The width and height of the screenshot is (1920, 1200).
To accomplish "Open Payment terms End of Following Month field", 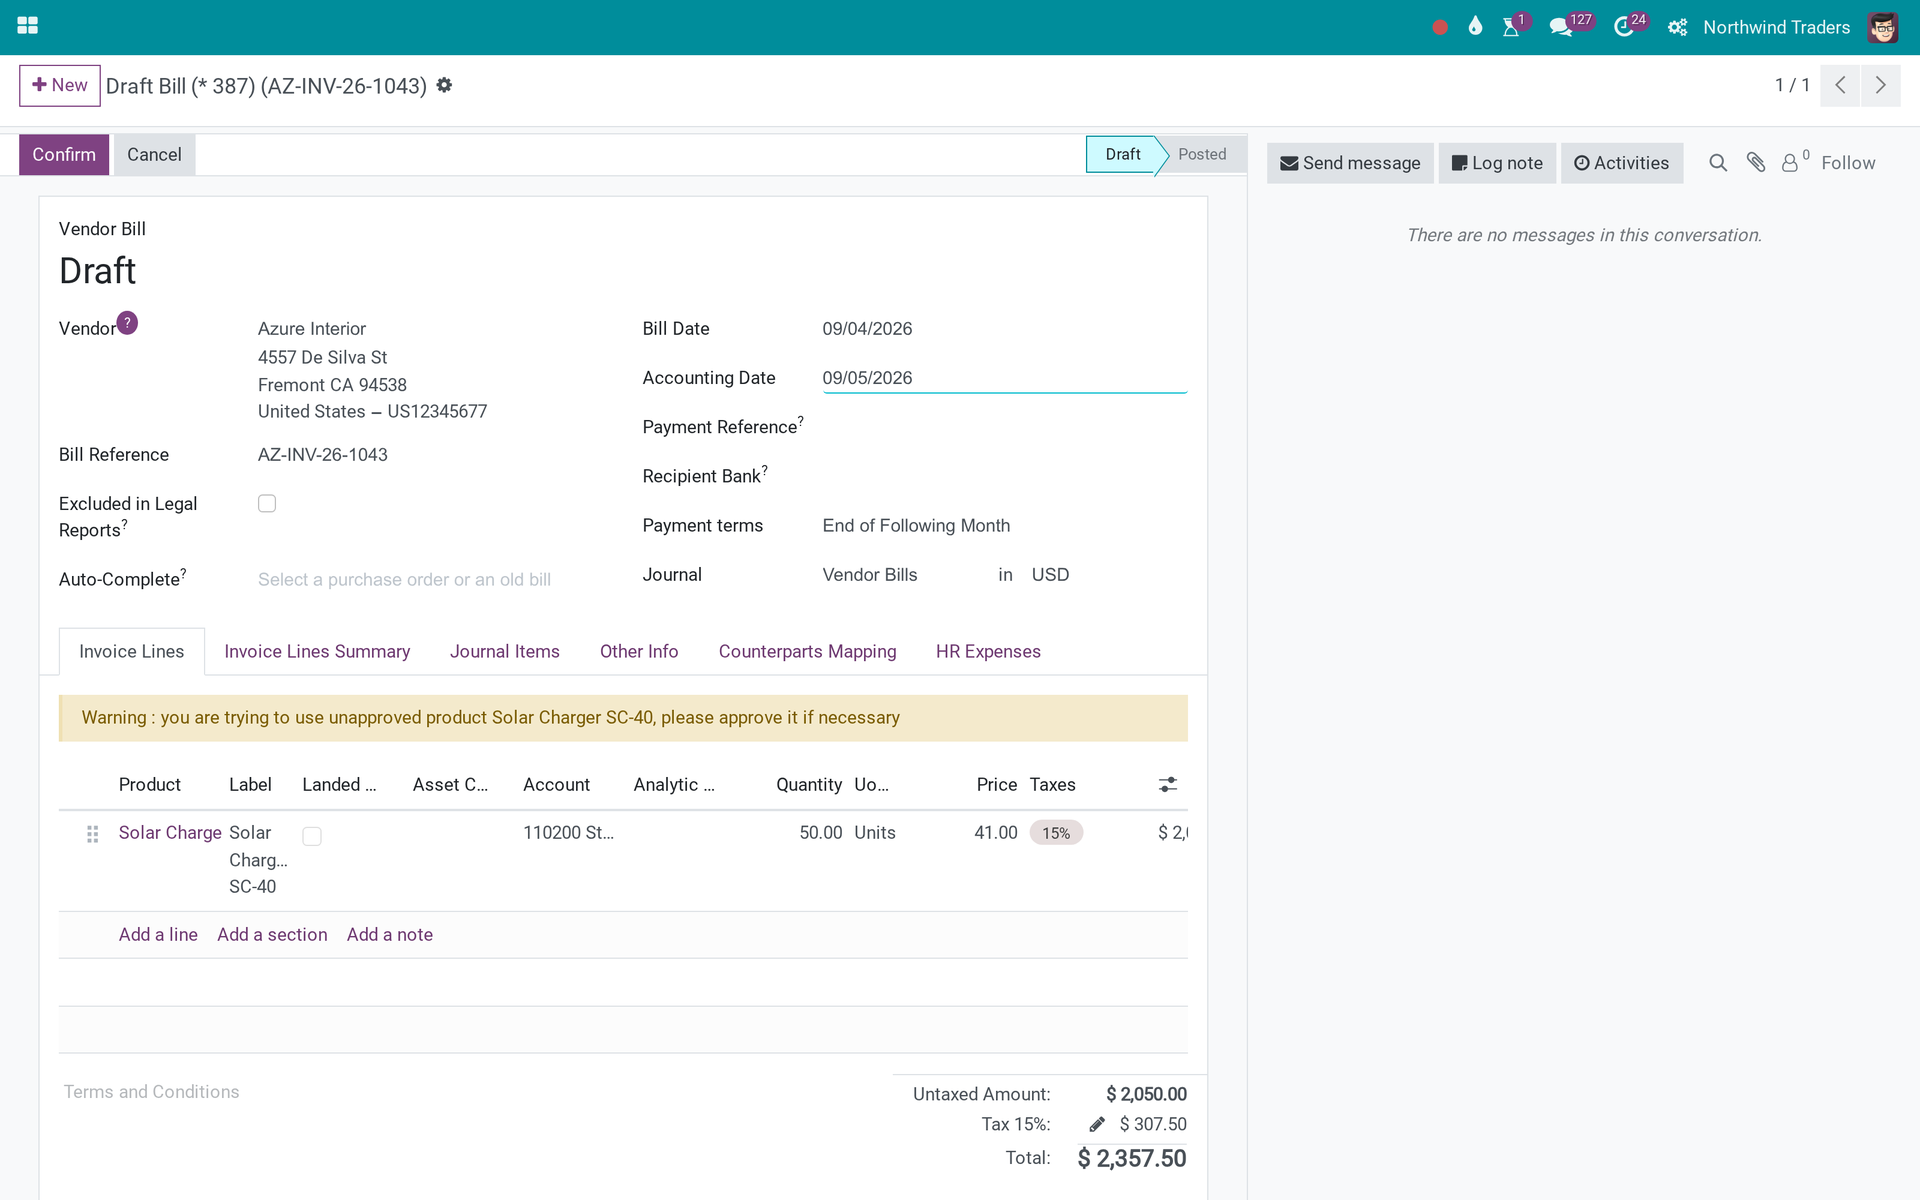I will [1004, 526].
